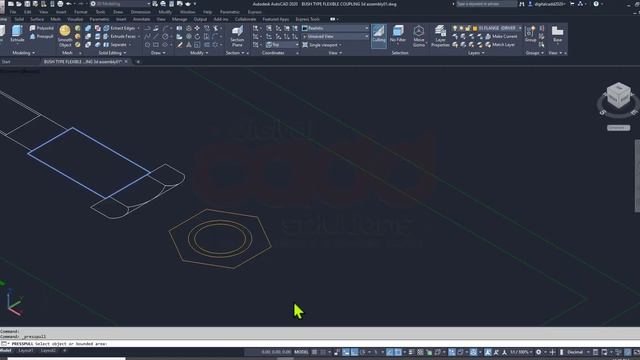This screenshot has width=640, height=360.
Task: Click the Smooth Object mesh tool
Action: pyautogui.click(x=65, y=36)
